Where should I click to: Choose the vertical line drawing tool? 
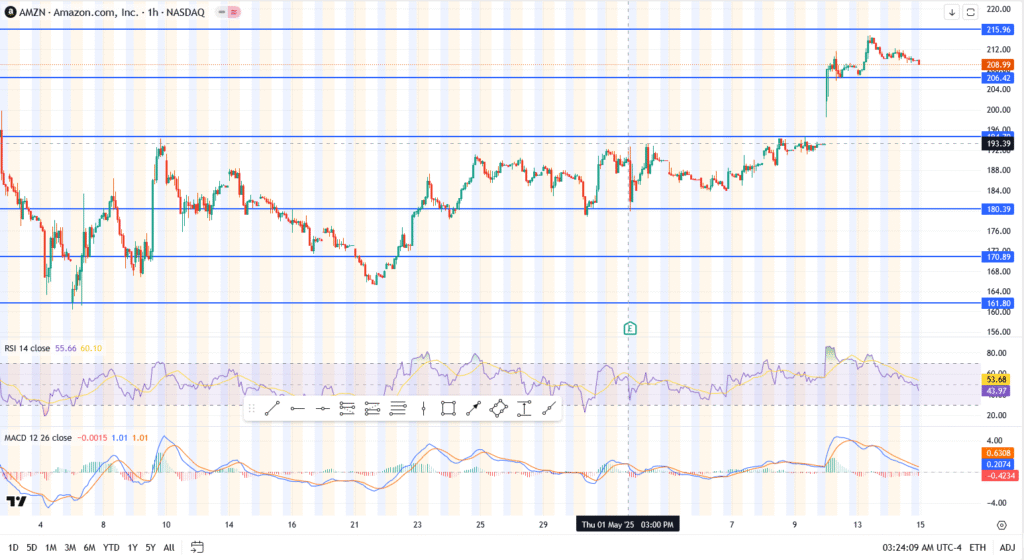pos(423,408)
